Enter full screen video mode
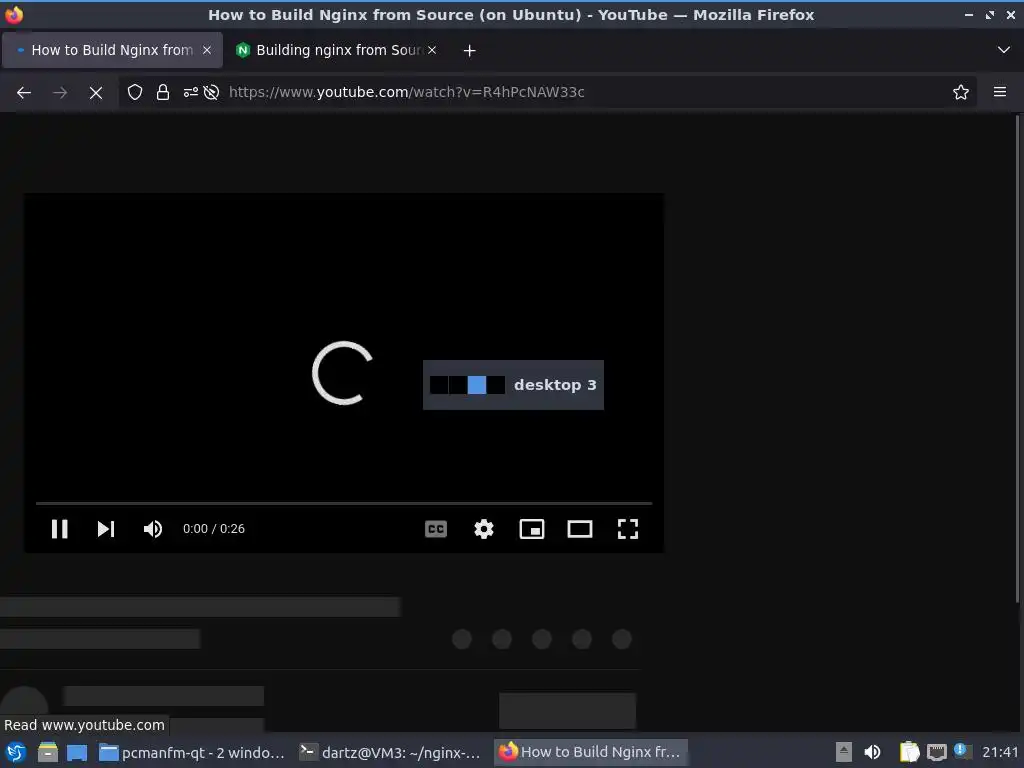Image resolution: width=1024 pixels, height=768 pixels. pos(628,529)
